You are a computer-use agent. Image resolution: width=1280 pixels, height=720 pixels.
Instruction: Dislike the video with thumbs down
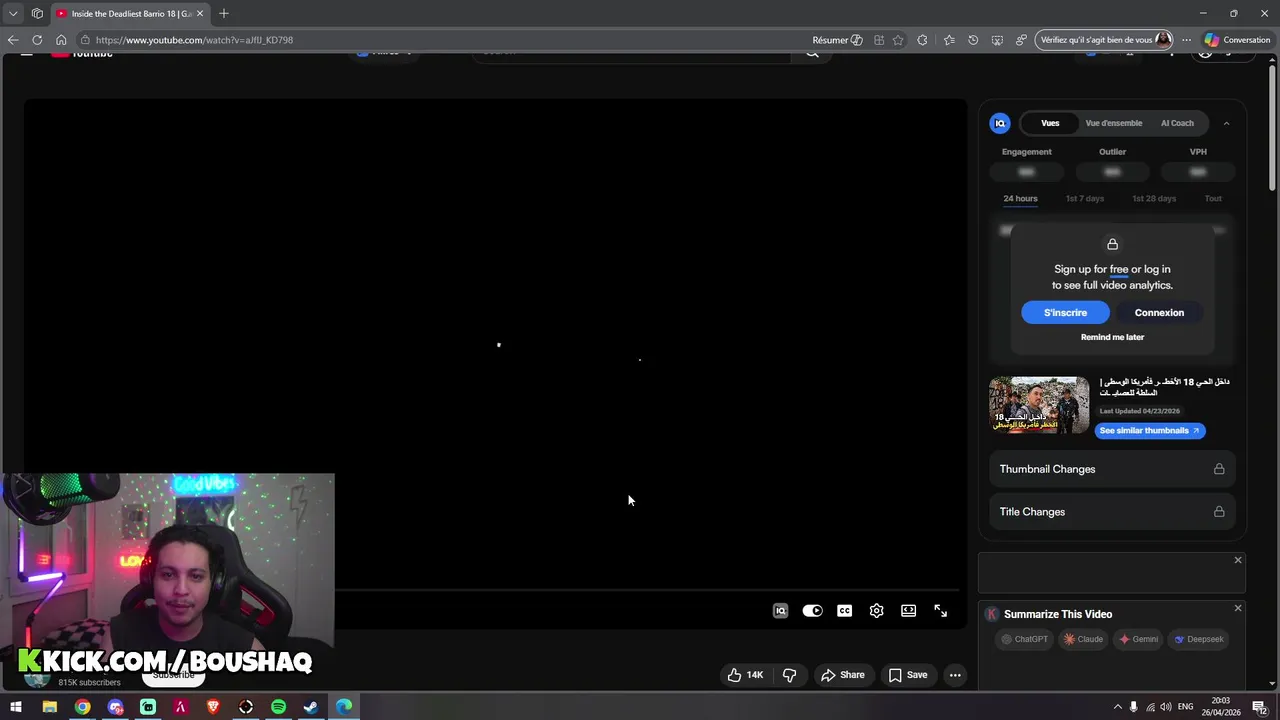[790, 675]
